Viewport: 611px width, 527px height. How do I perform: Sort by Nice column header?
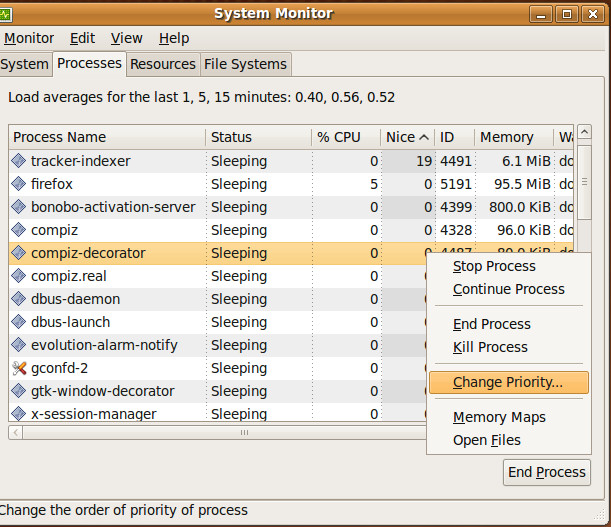(408, 137)
